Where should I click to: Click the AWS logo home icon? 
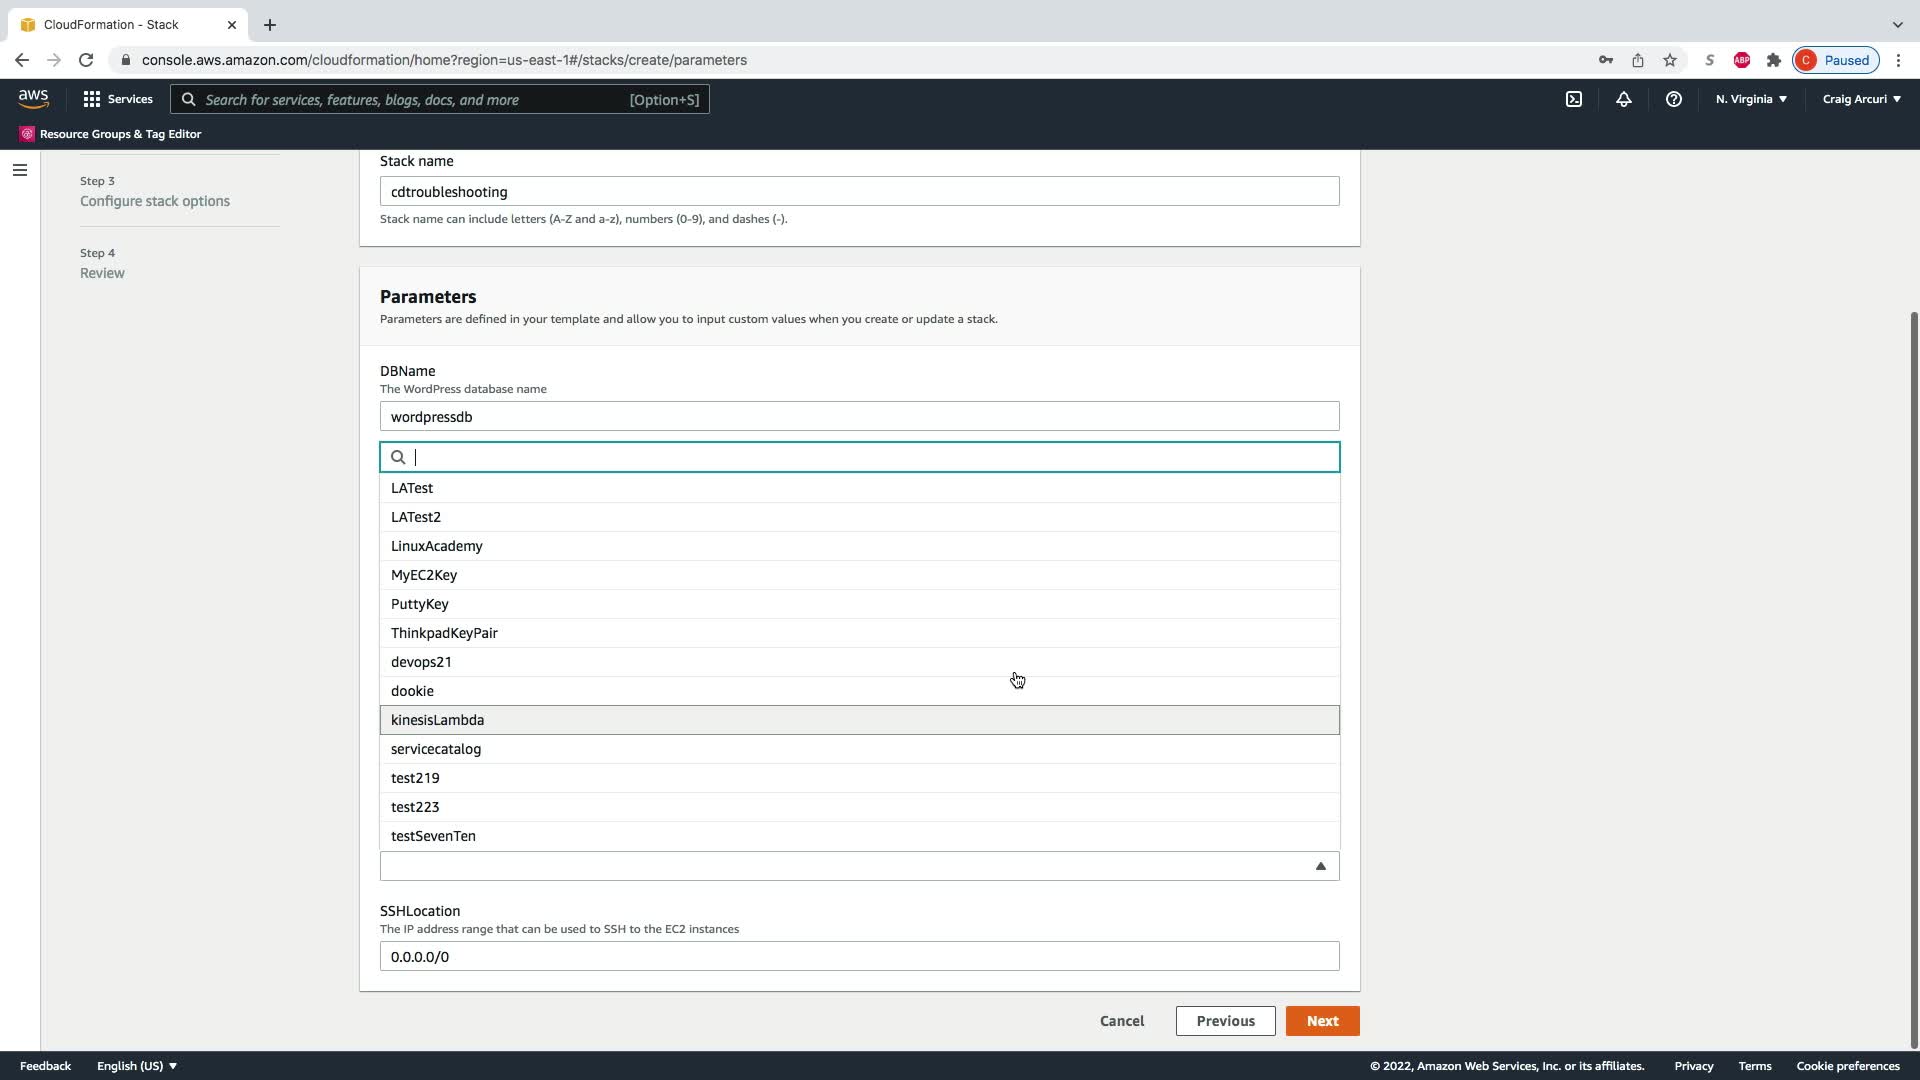coord(33,98)
